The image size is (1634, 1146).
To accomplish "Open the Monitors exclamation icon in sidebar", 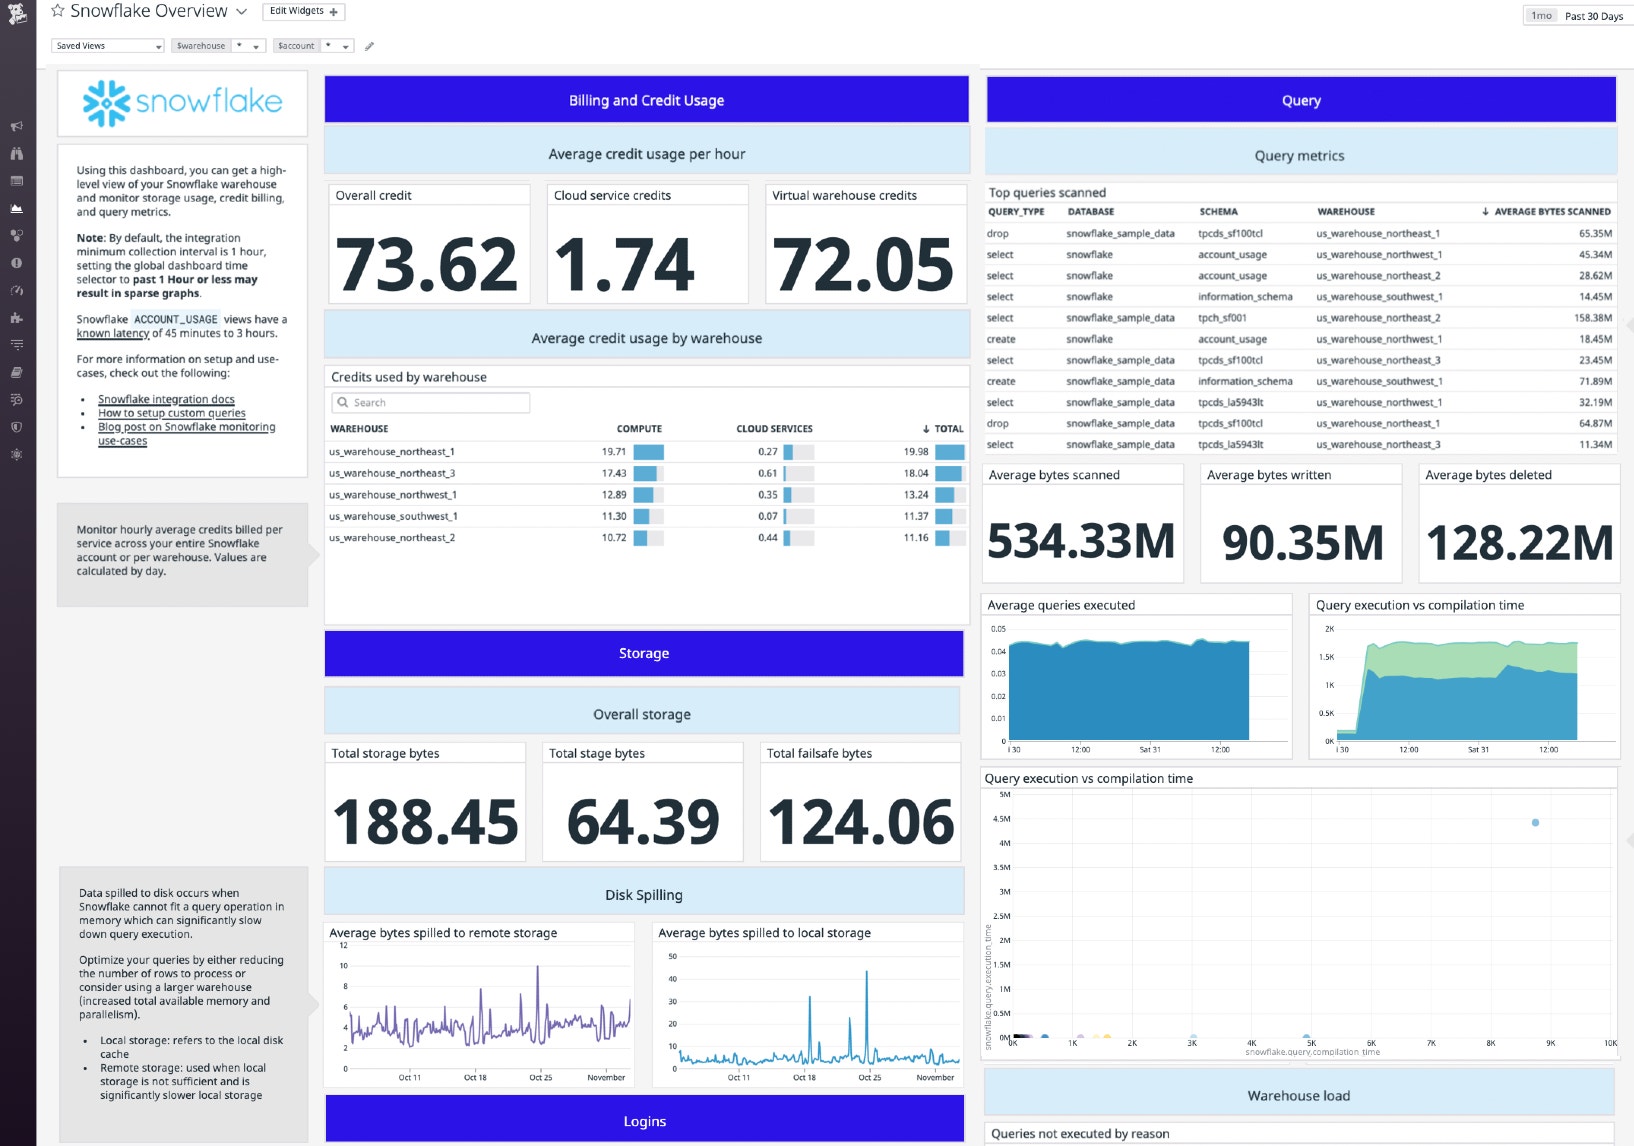I will (x=16, y=263).
